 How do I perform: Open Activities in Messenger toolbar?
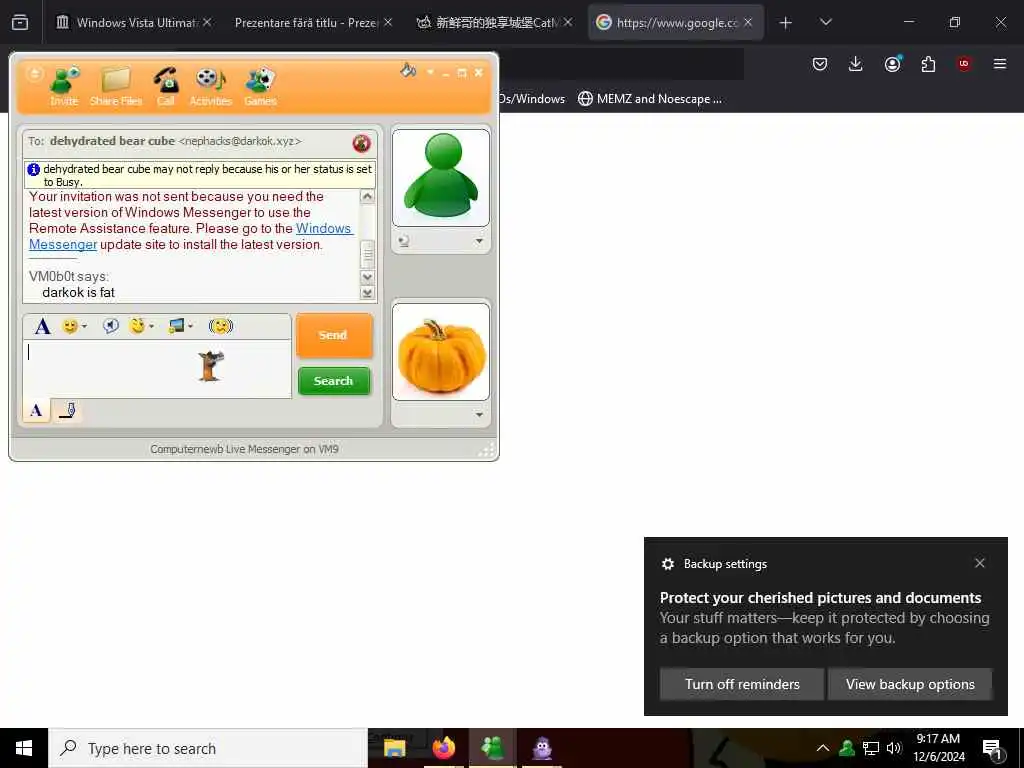click(210, 86)
